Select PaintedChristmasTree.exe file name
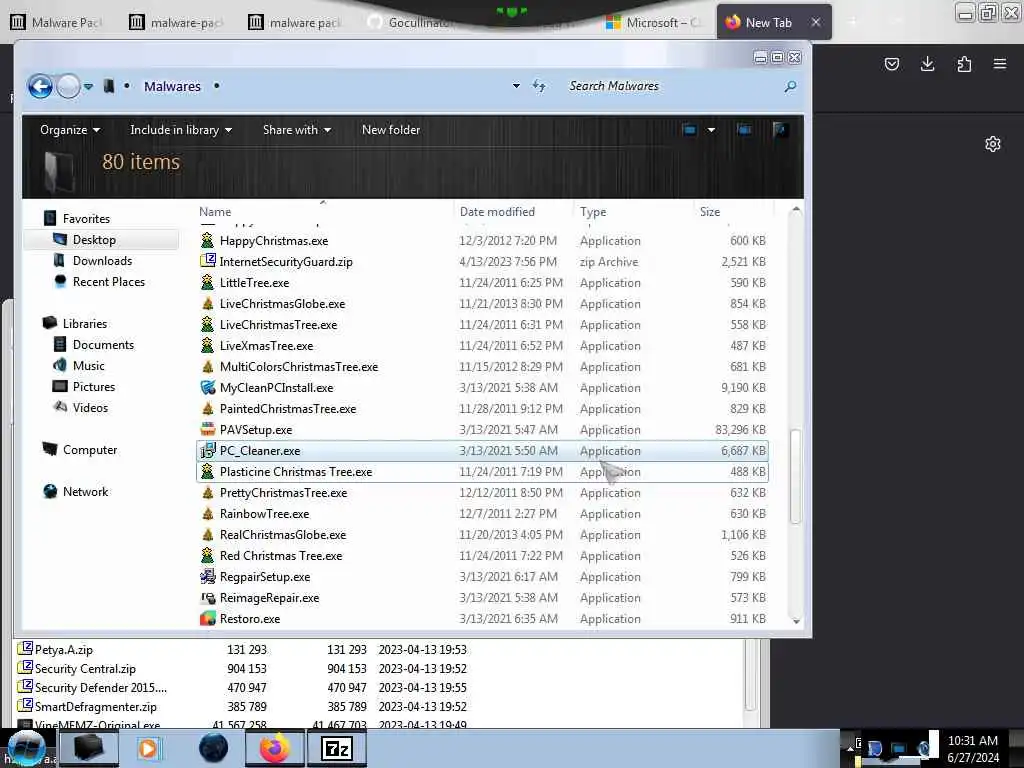 [x=288, y=409]
